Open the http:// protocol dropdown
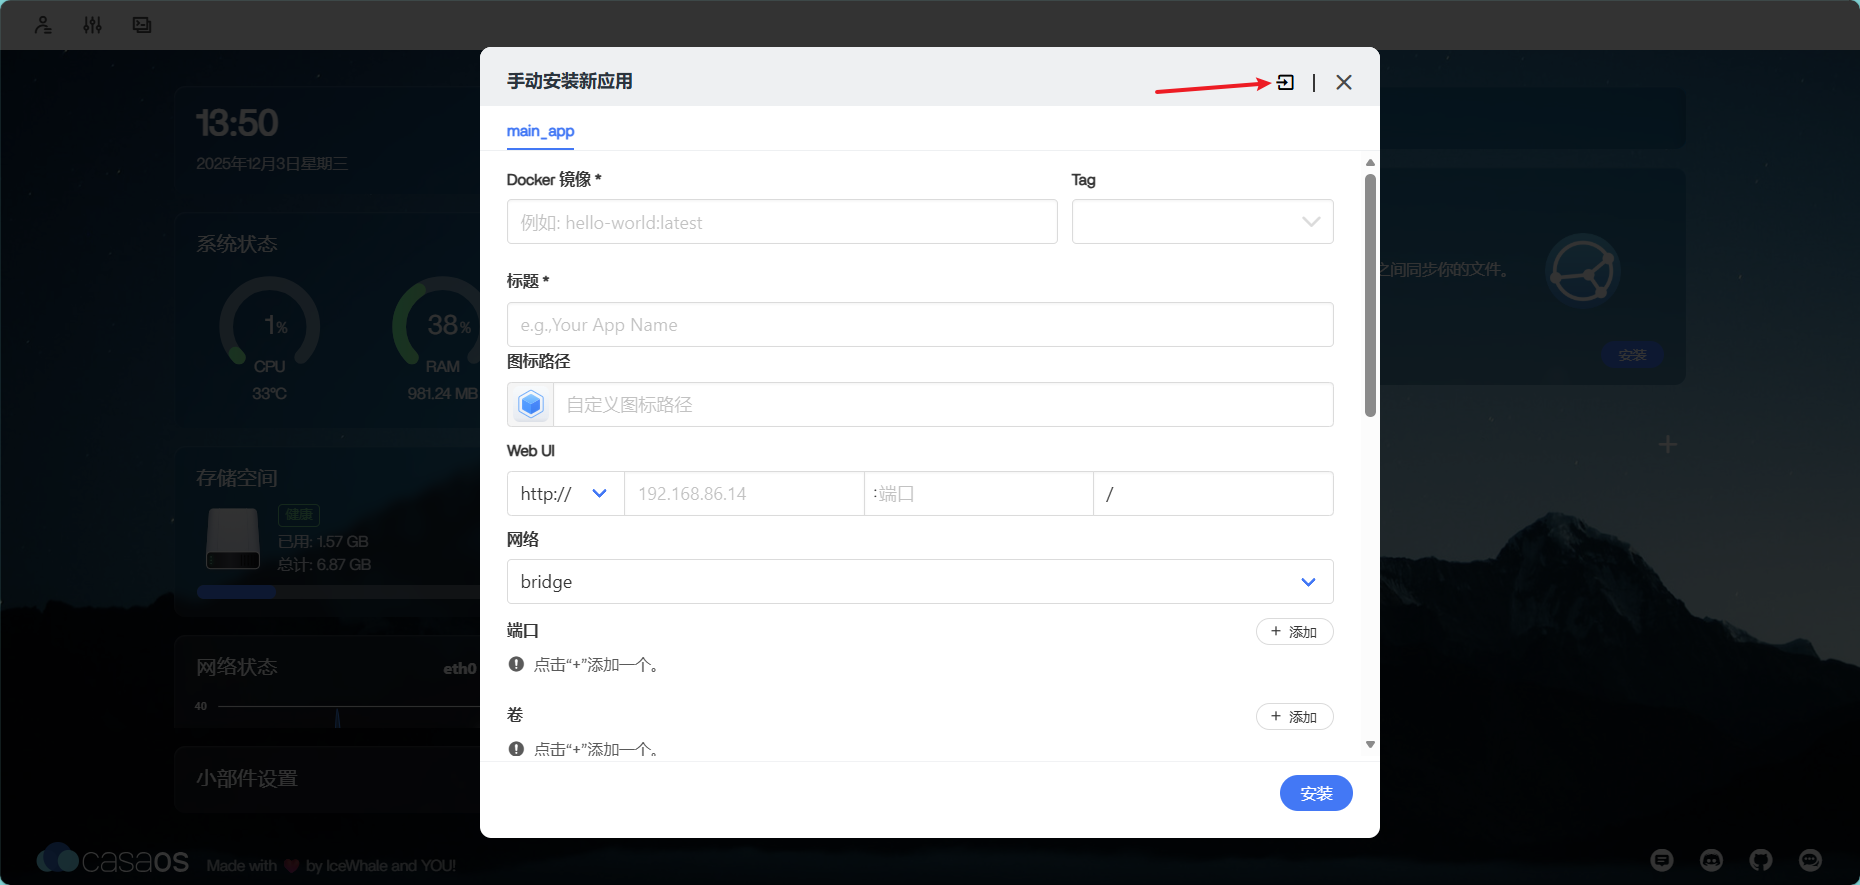The width and height of the screenshot is (1860, 885). 565,494
